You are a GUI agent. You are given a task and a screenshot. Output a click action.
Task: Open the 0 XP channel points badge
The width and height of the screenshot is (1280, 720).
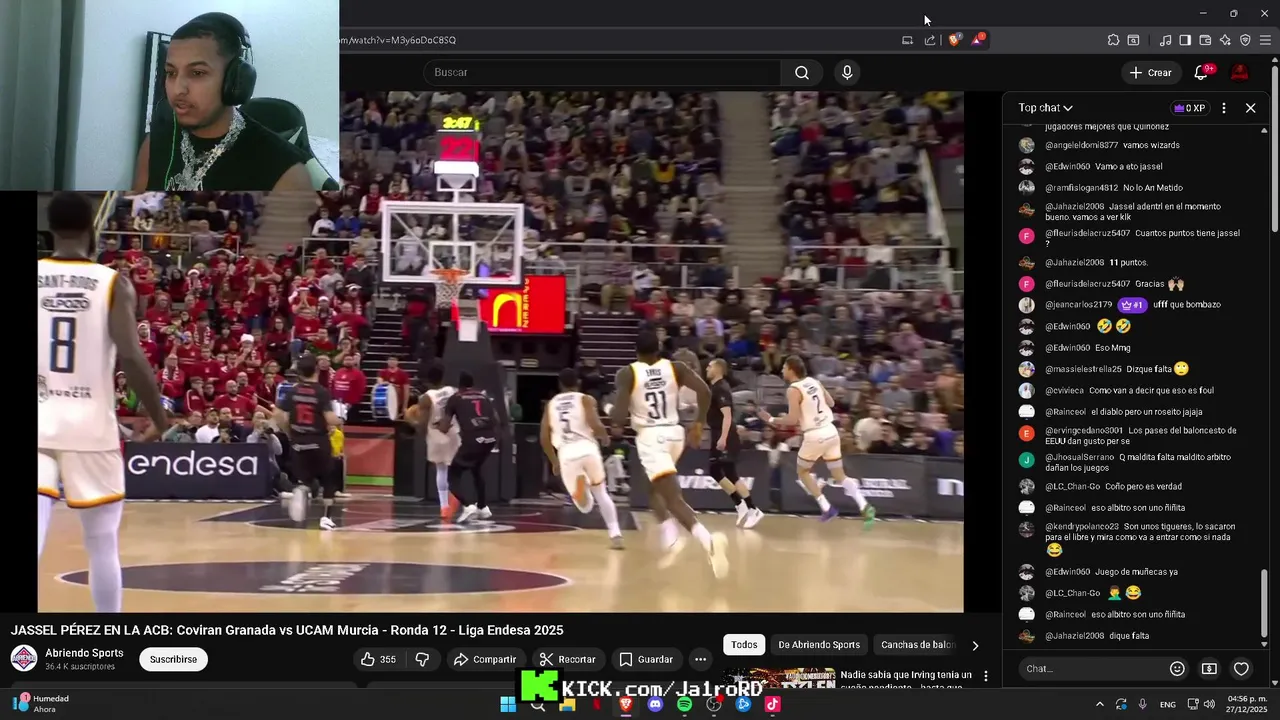pos(1189,108)
